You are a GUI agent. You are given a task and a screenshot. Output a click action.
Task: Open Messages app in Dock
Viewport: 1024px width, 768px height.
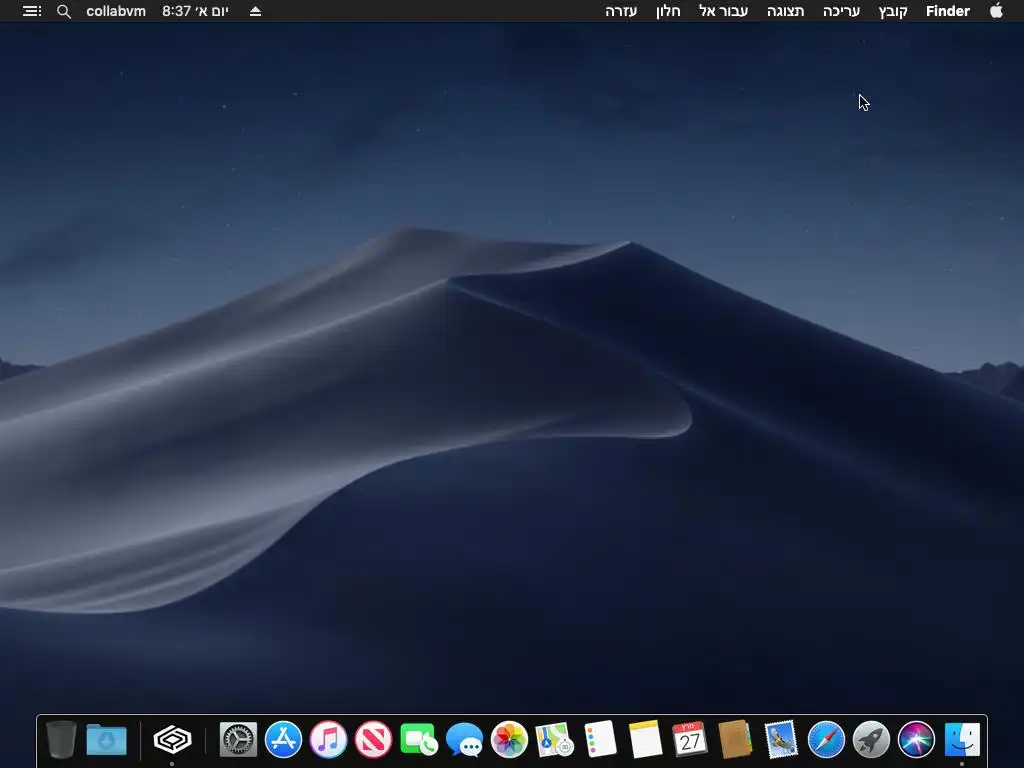coord(464,739)
